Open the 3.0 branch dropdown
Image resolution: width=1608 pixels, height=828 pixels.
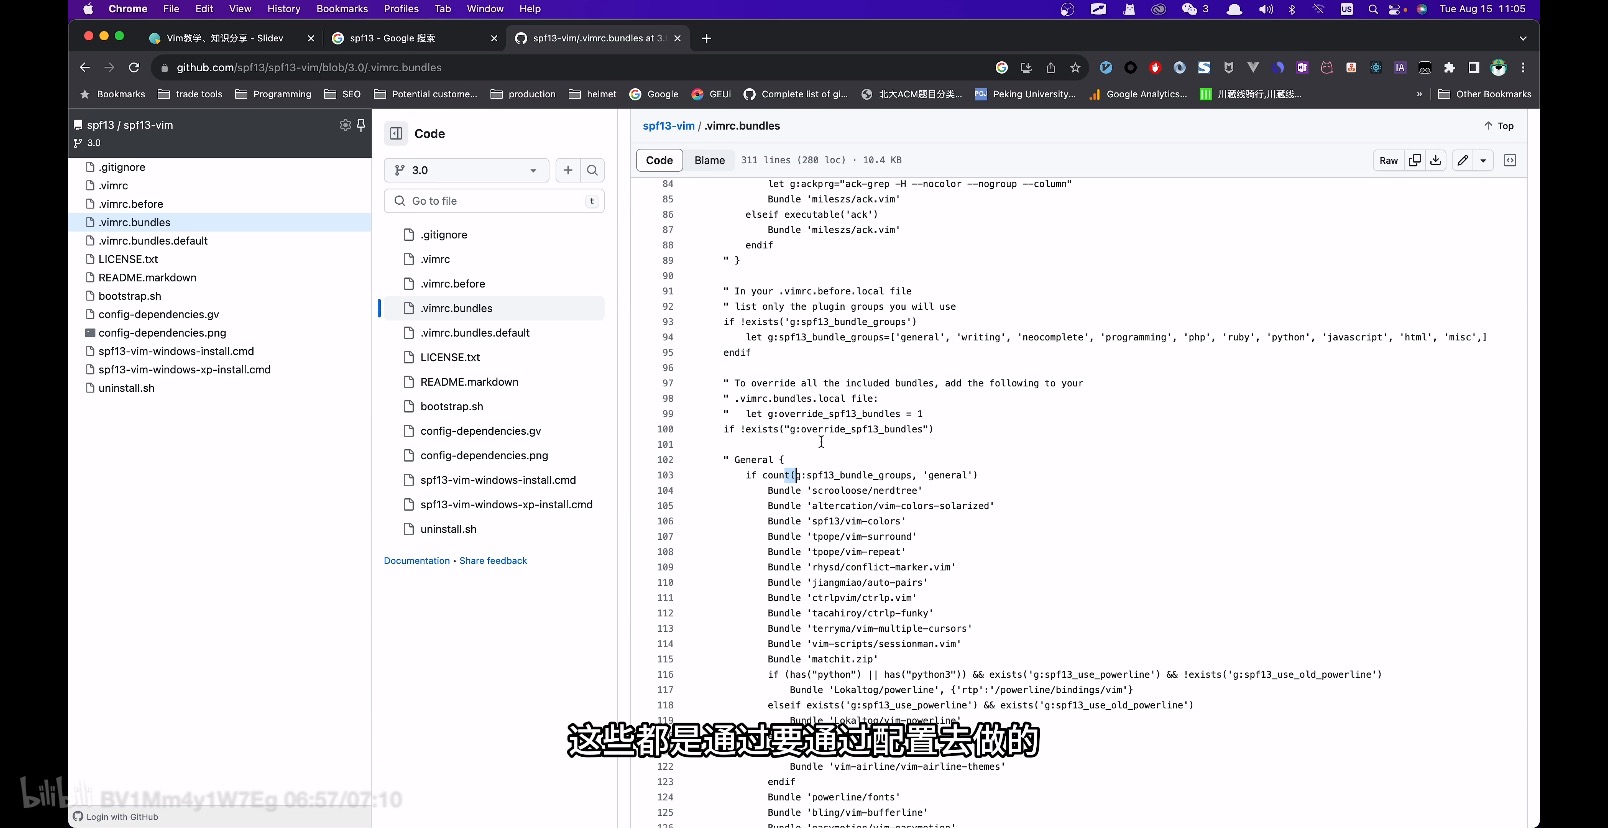[466, 170]
